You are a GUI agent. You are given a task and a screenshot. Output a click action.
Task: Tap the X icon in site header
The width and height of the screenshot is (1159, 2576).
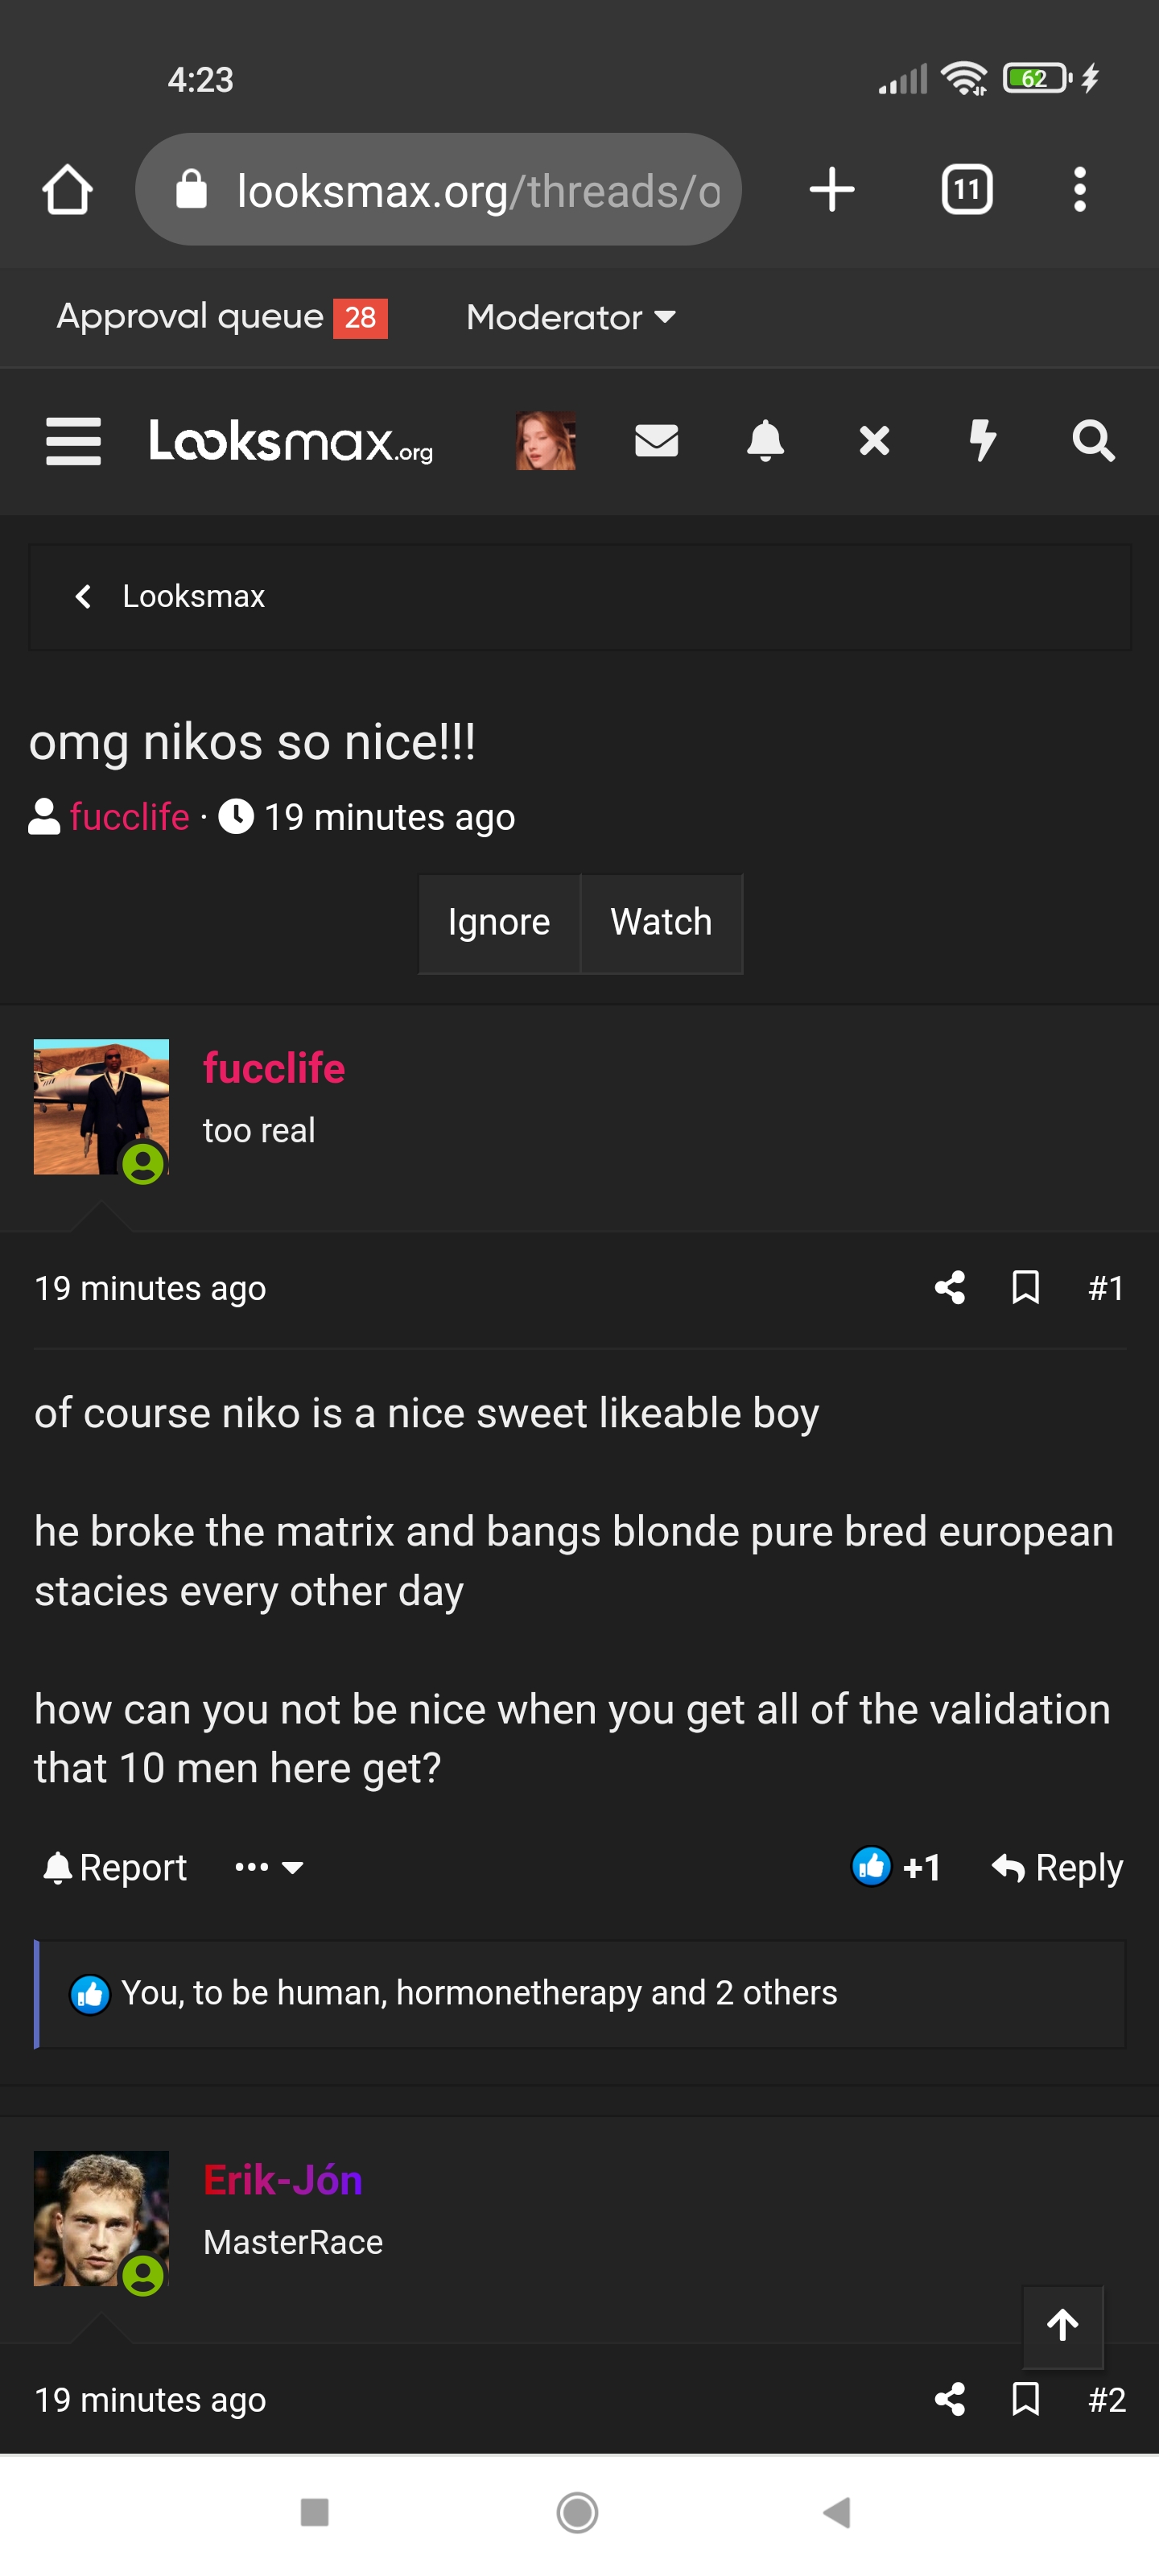[874, 440]
